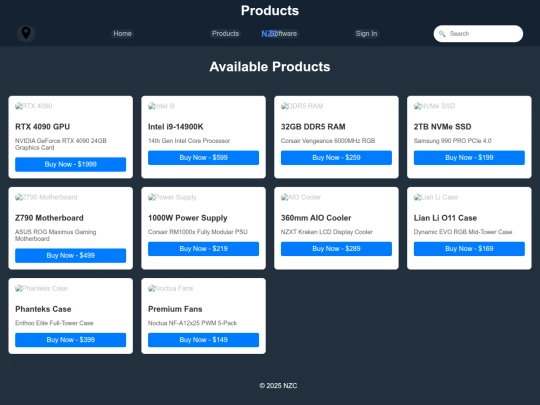Buy the Z790 Motherboard for $499

(x=71, y=256)
